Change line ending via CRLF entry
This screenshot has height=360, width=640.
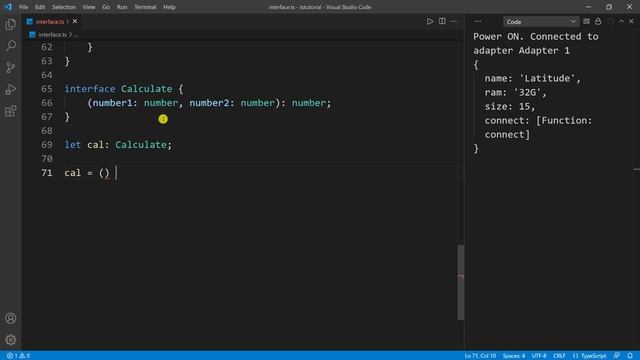559,356
